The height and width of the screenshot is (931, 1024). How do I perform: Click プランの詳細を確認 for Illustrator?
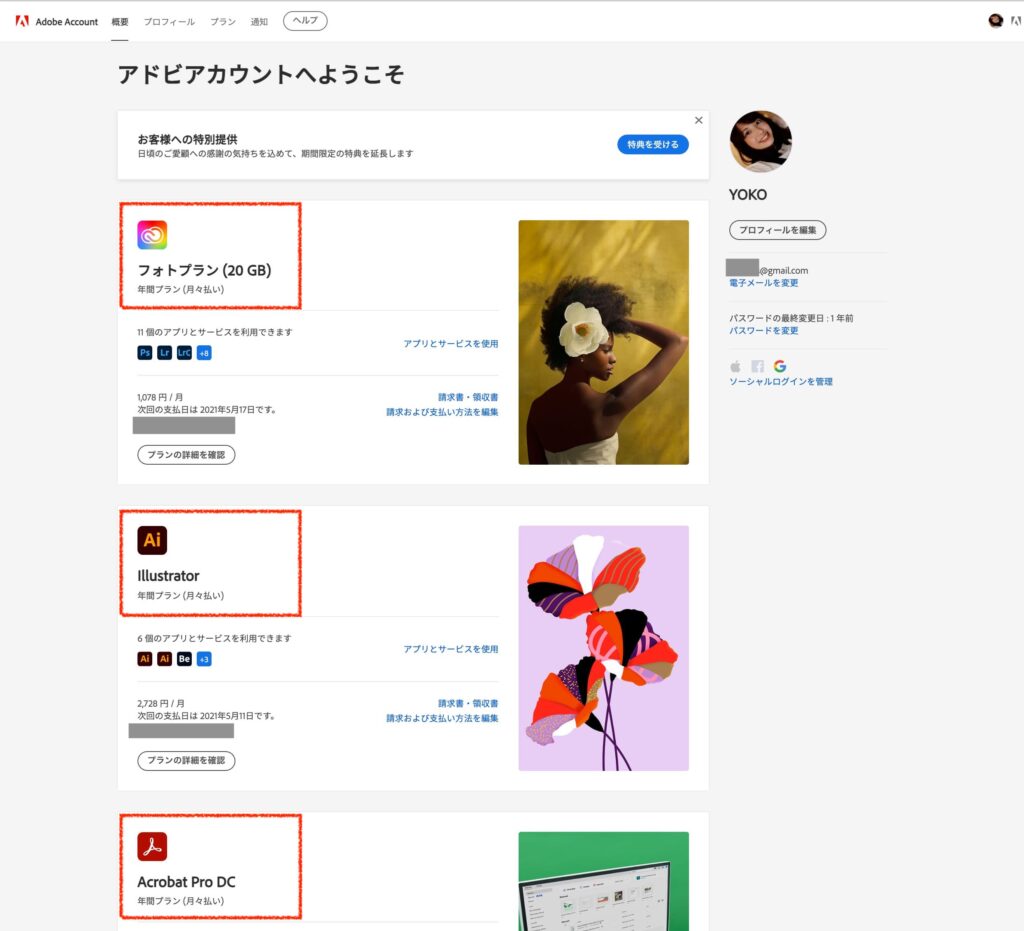tap(186, 761)
